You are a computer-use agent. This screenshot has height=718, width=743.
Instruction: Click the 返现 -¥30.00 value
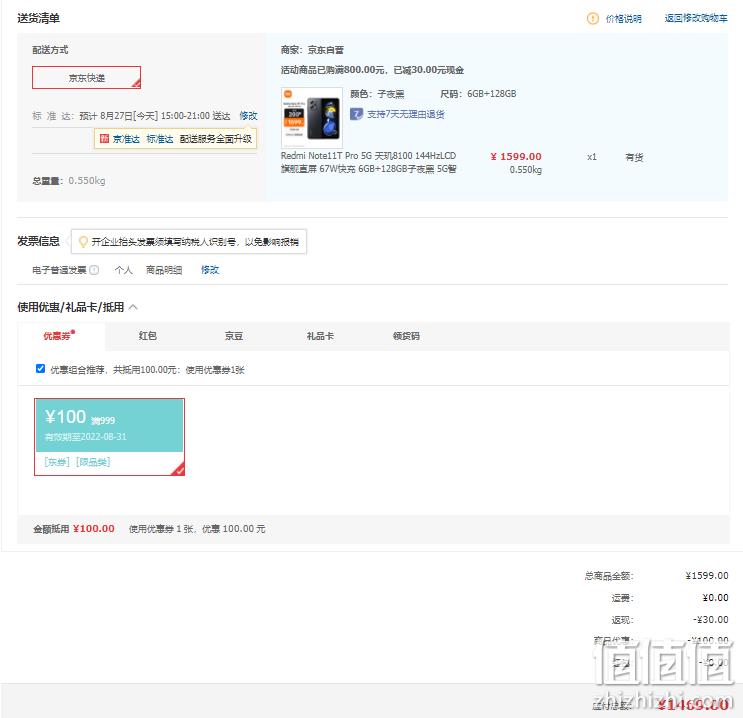pyautogui.click(x=710, y=619)
